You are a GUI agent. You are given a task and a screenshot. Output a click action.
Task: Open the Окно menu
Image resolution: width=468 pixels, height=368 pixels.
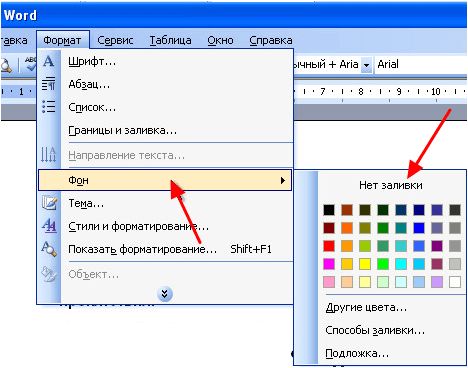(220, 40)
